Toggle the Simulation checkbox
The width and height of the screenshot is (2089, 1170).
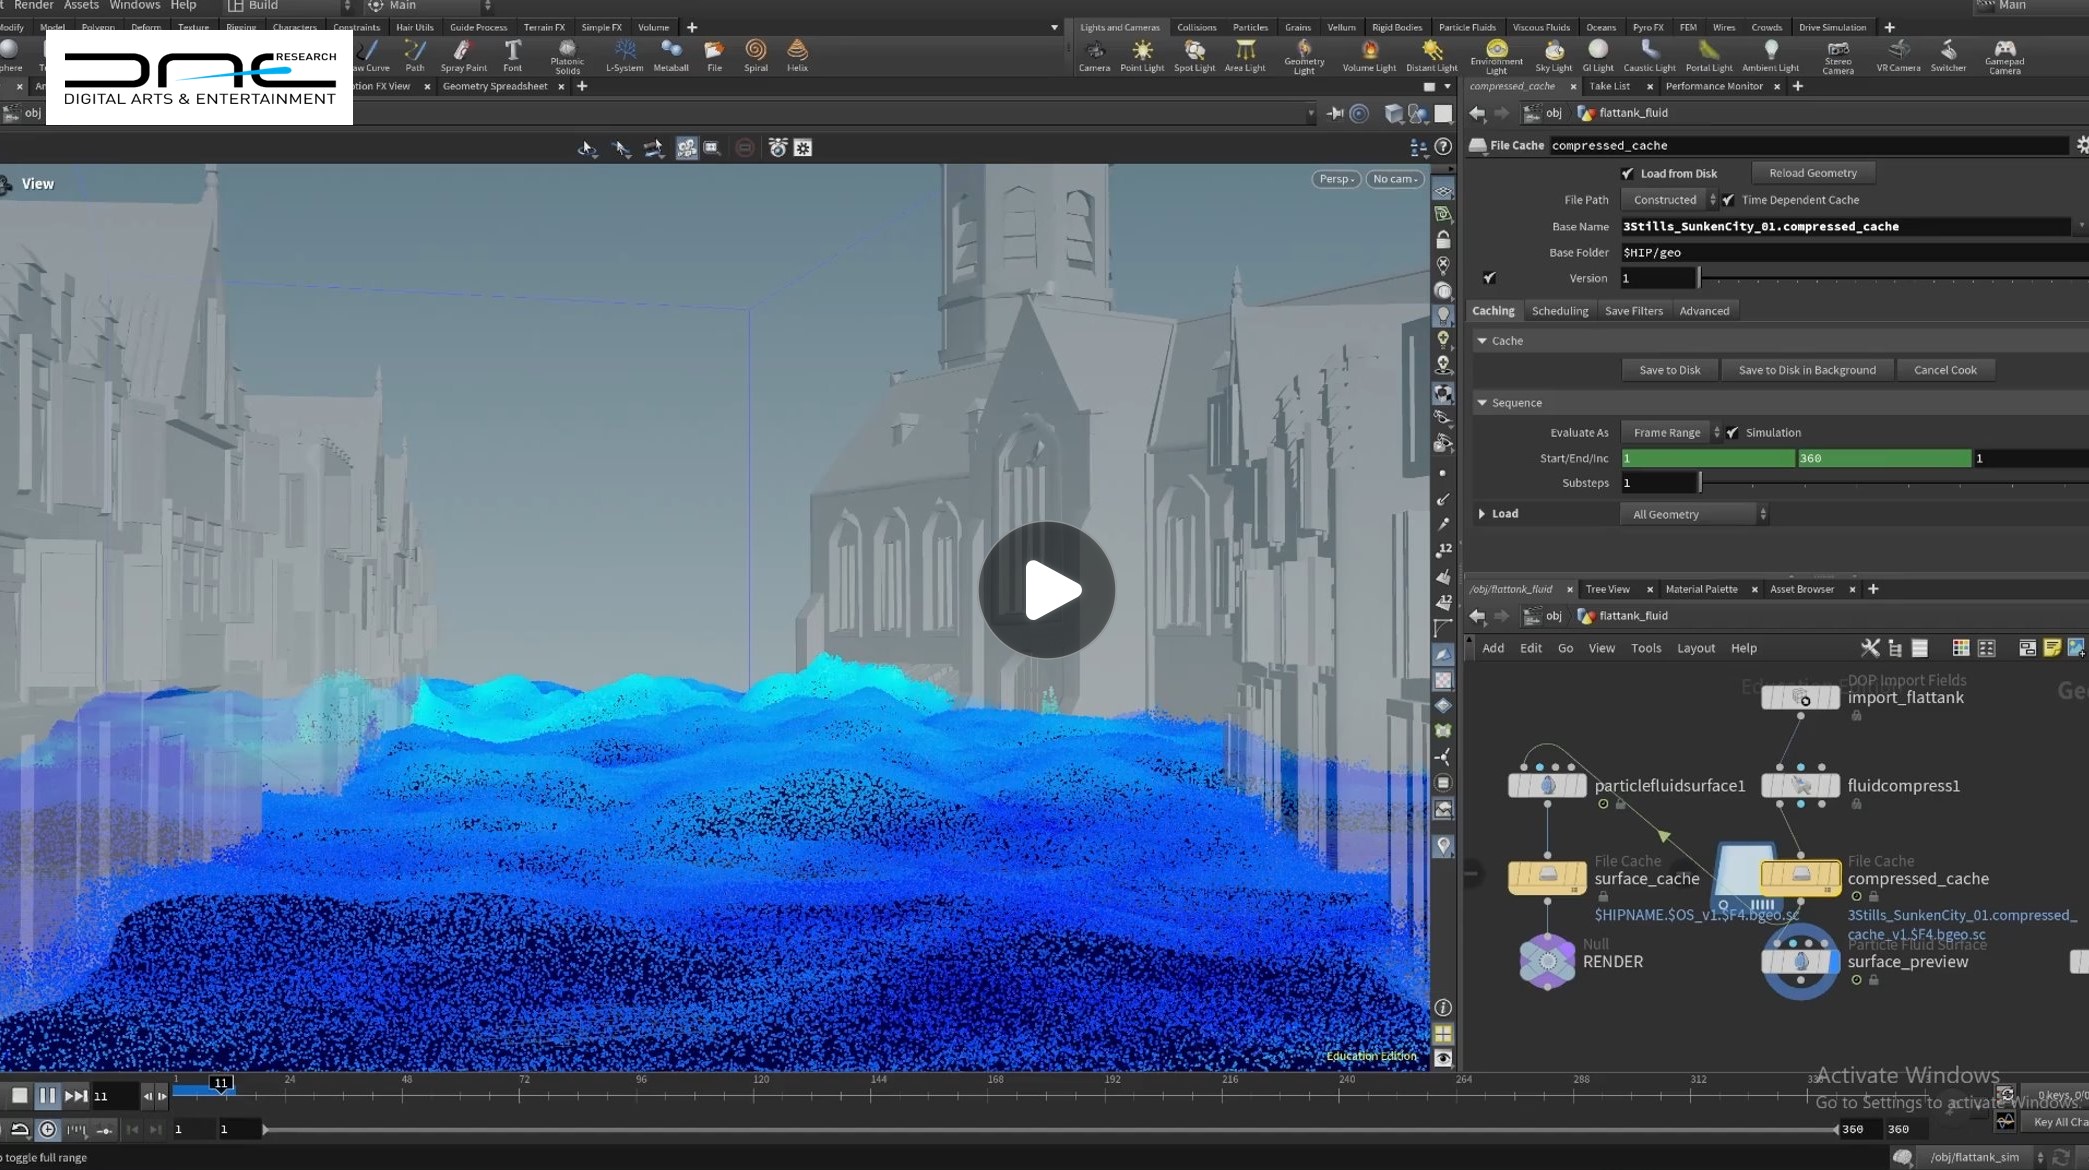pyautogui.click(x=1732, y=432)
